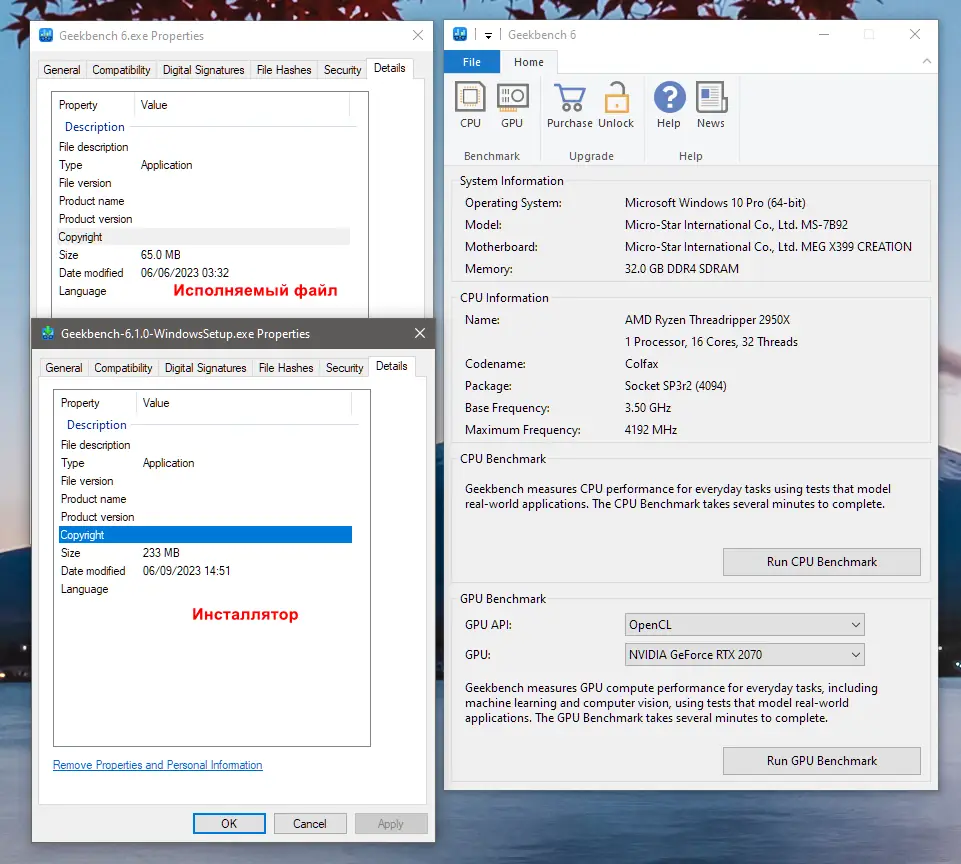The height and width of the screenshot is (864, 961).
Task: Open the quick access toolbar customize arrow
Action: pos(488,36)
